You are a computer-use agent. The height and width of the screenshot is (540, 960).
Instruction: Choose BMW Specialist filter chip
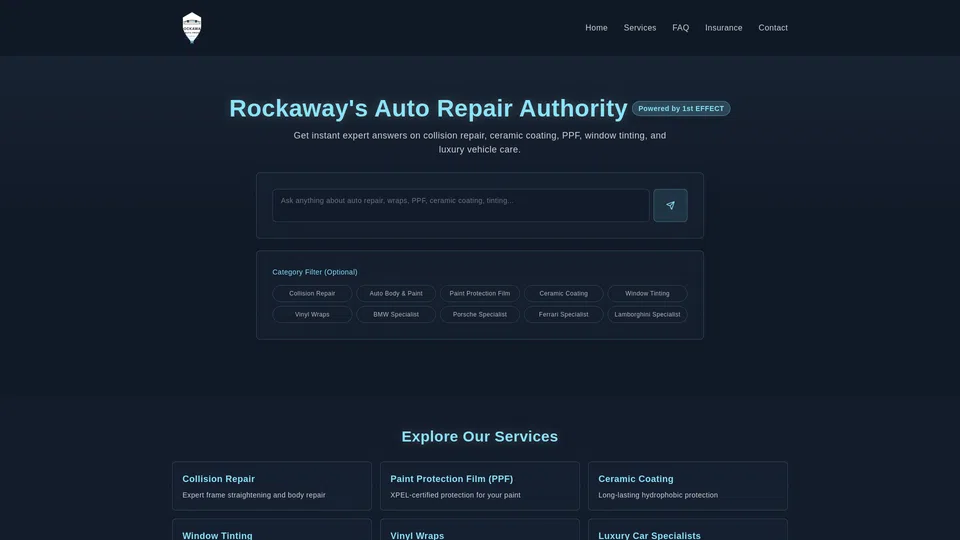coord(396,314)
